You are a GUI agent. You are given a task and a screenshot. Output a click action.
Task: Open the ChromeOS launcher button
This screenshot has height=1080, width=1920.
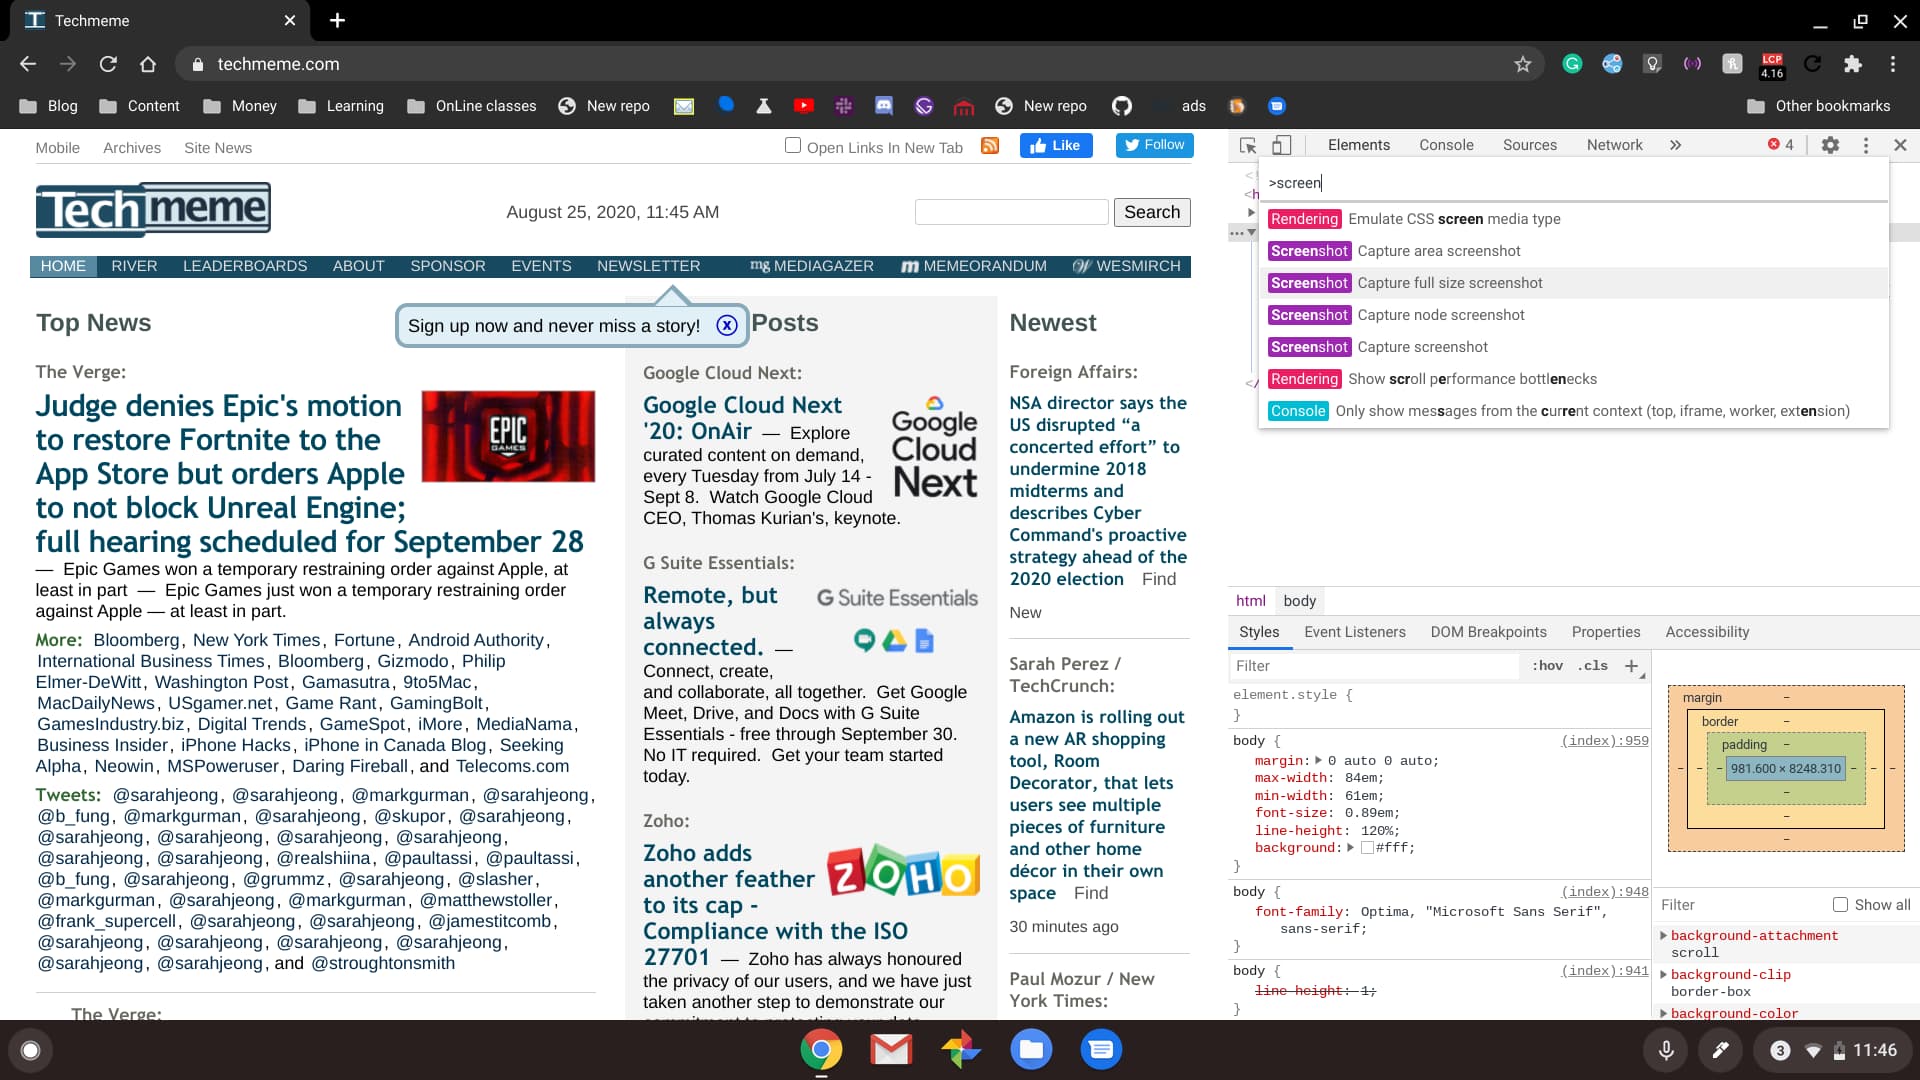pyautogui.click(x=30, y=1050)
